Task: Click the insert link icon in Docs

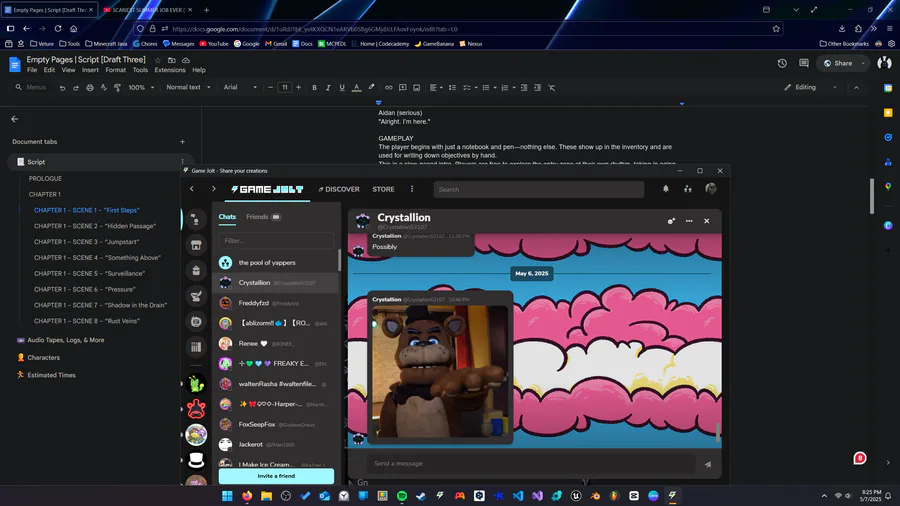Action: (389, 87)
